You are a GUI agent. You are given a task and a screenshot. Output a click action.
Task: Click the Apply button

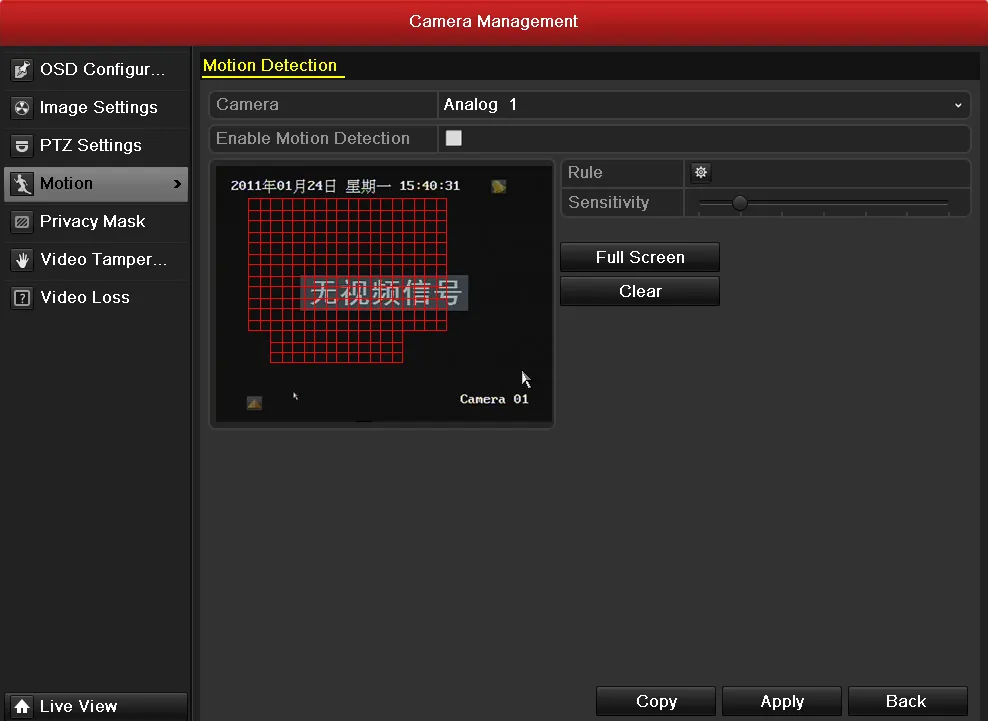point(782,701)
